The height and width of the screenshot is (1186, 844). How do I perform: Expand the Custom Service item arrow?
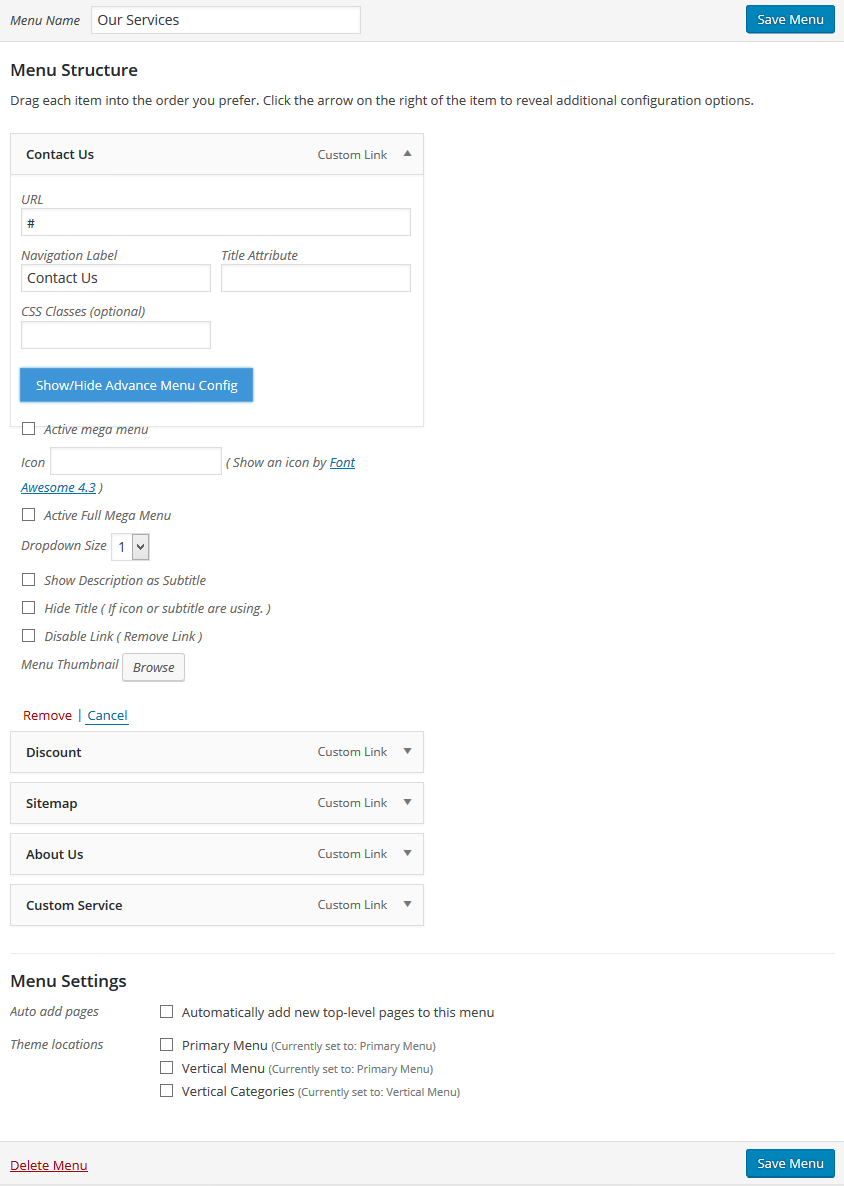[408, 904]
